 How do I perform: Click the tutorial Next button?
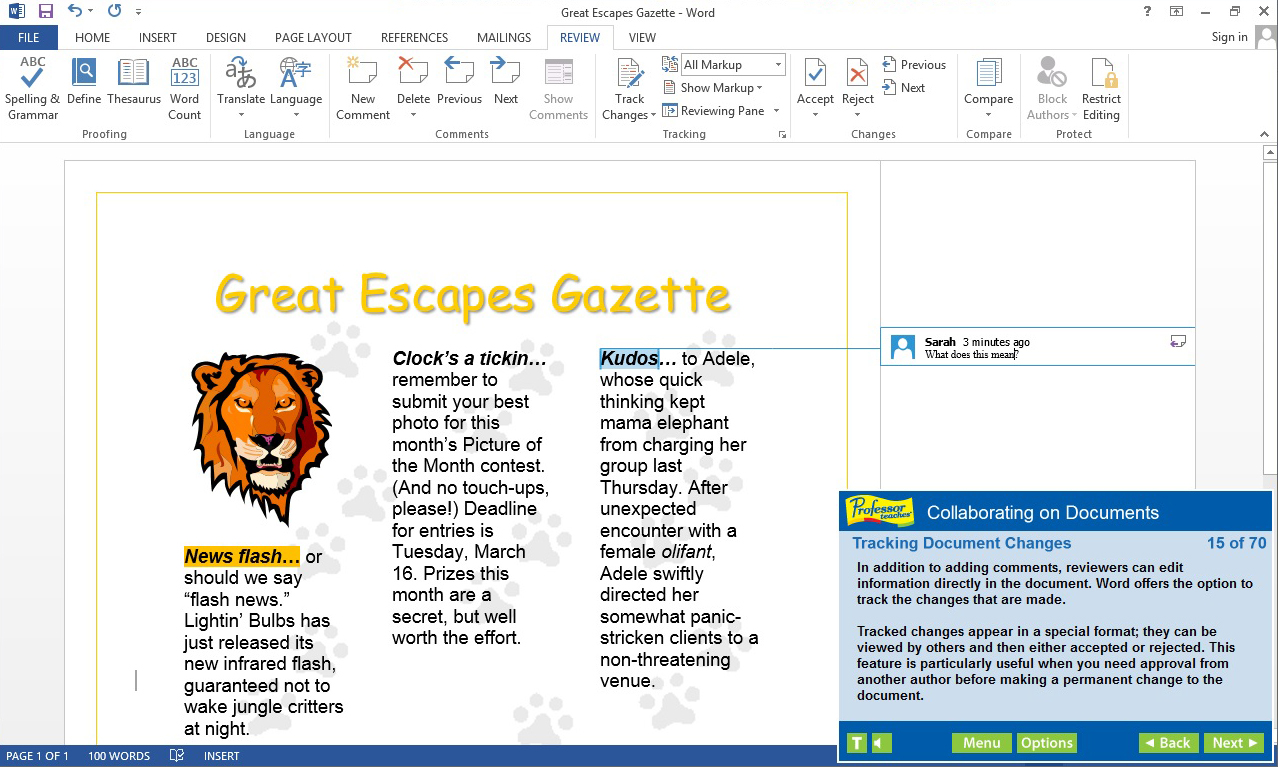[1234, 743]
